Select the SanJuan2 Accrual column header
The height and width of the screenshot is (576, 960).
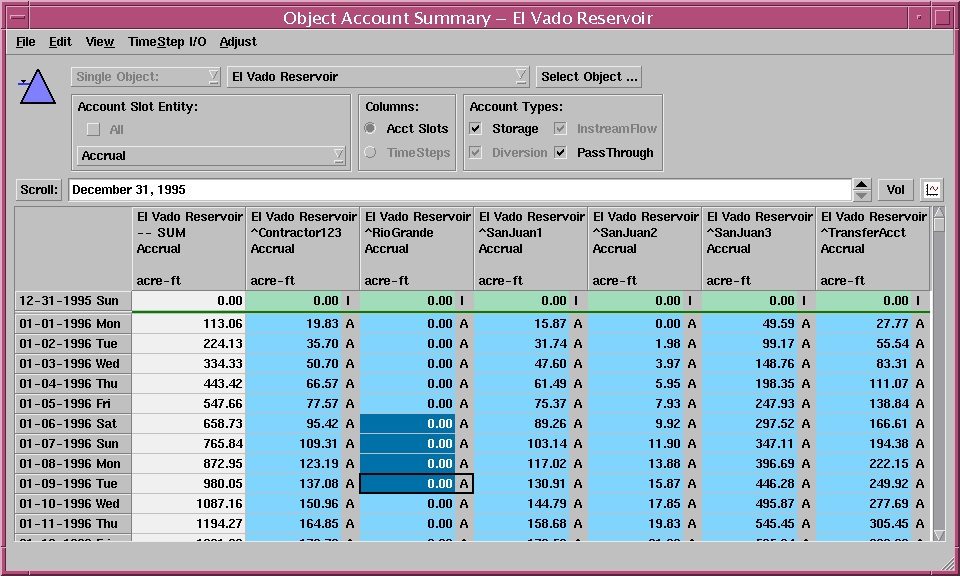tap(645, 249)
